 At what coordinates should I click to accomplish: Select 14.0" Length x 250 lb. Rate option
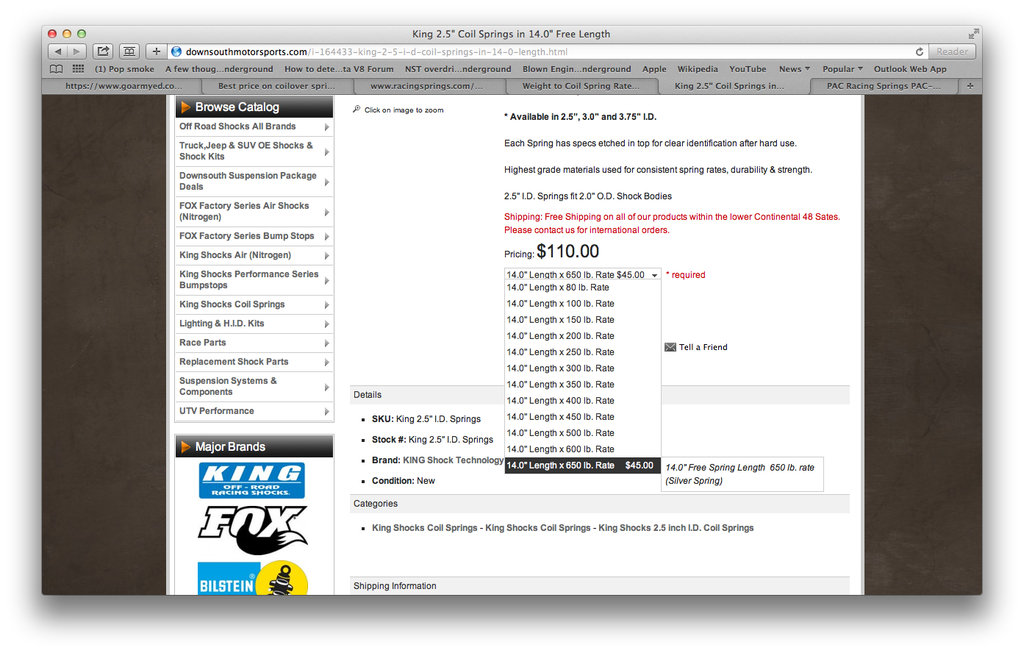[x=583, y=352]
